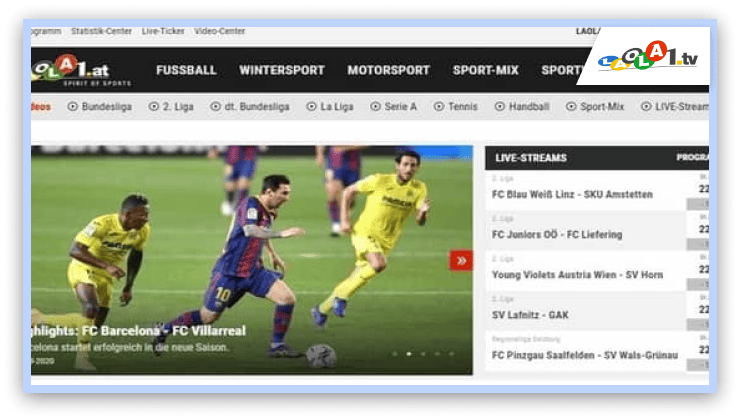Select the LIVE-Stream video category
This screenshot has height=420, width=740.
tap(682, 107)
